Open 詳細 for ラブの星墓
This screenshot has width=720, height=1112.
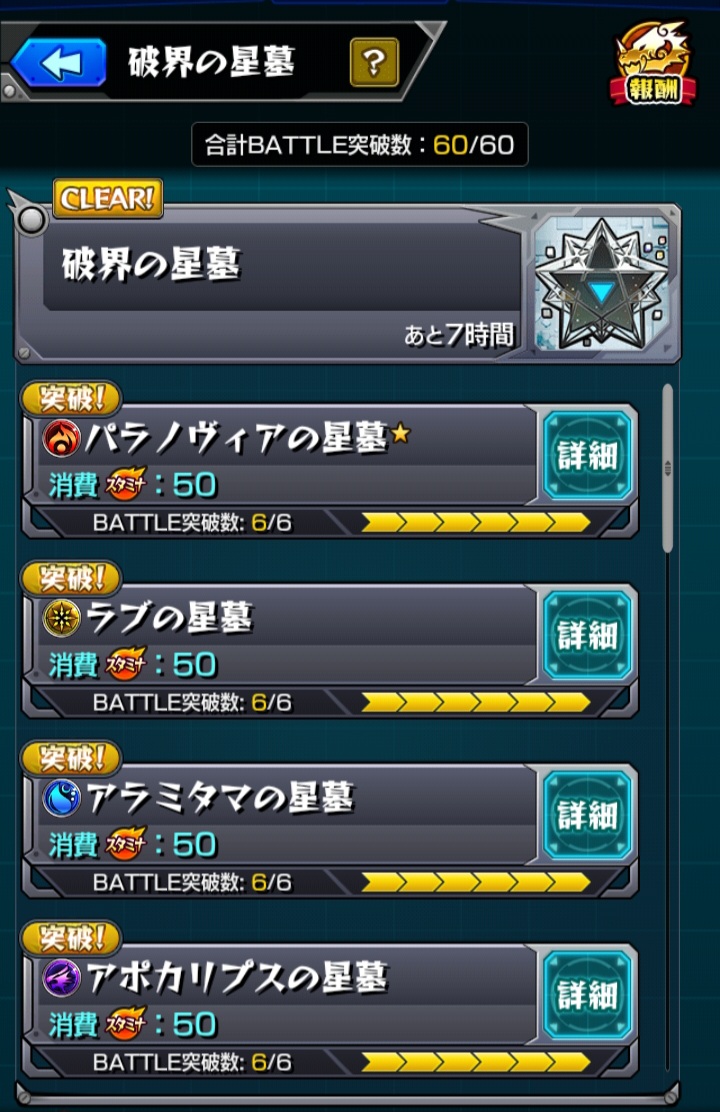[x=587, y=635]
